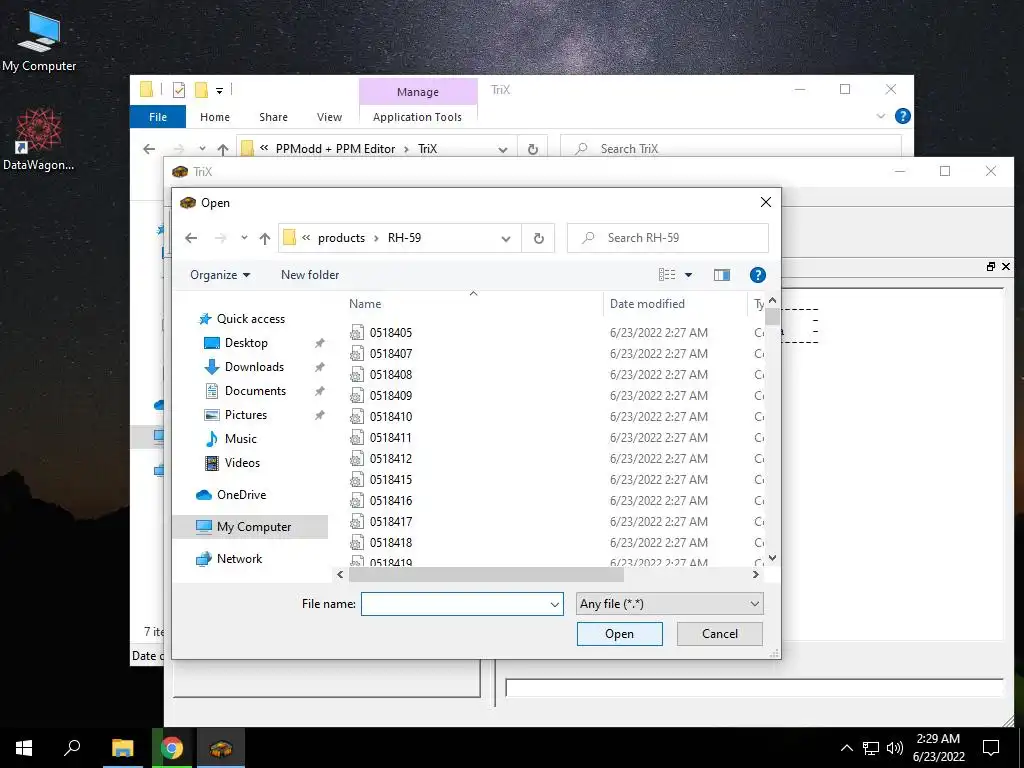The image size is (1024, 768).
Task: Switch to the View ribbon tab
Action: click(329, 117)
